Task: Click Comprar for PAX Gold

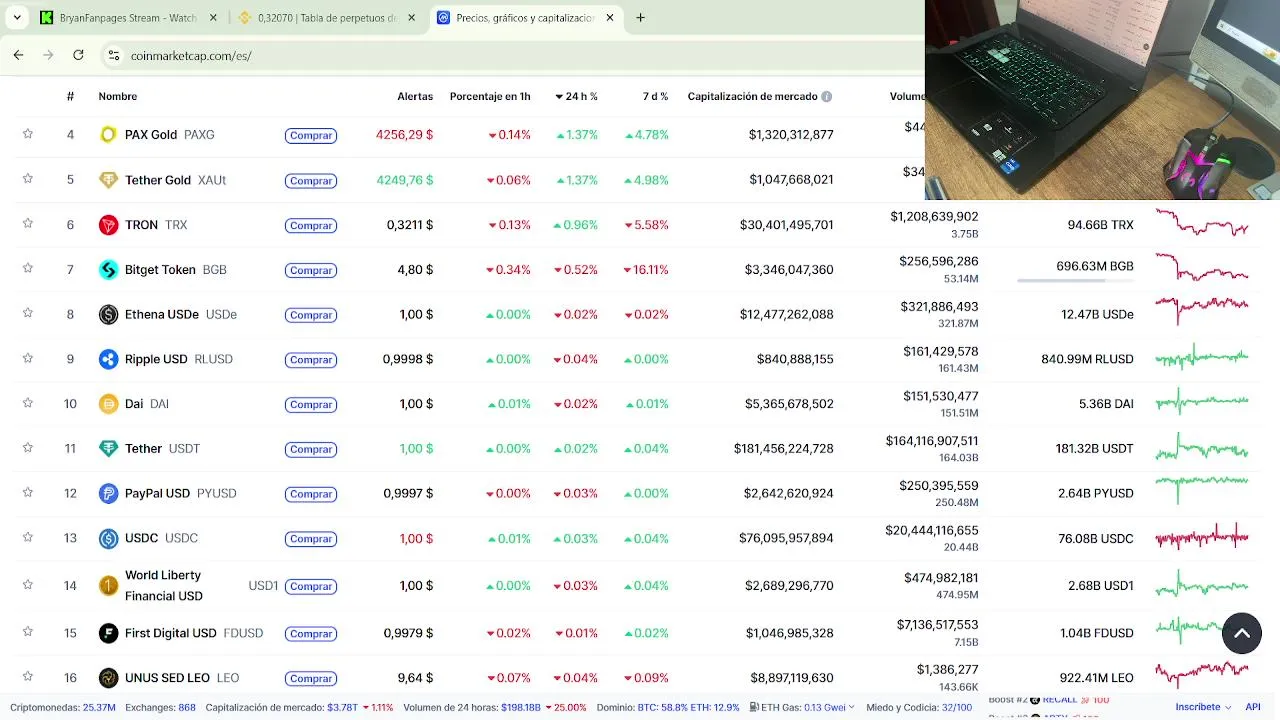Action: coord(310,135)
